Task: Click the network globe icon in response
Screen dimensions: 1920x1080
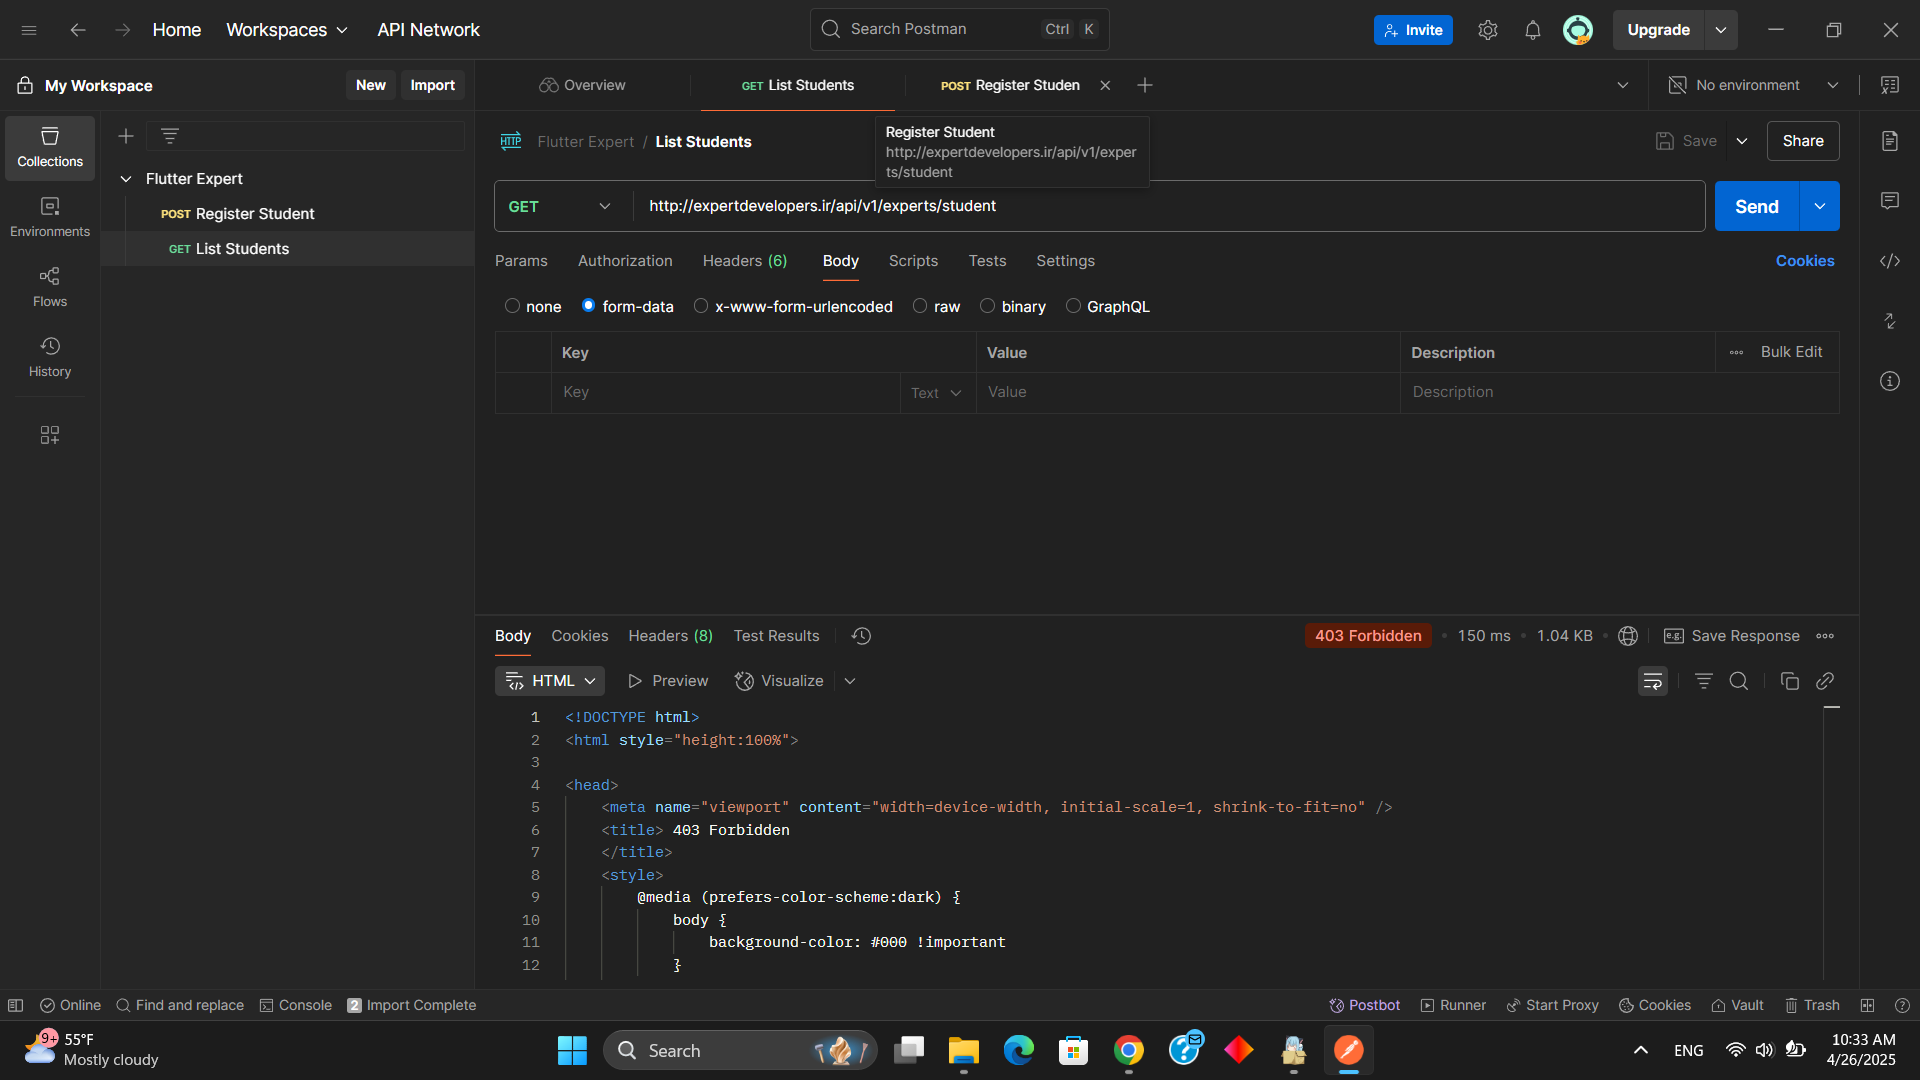Action: click(1628, 636)
